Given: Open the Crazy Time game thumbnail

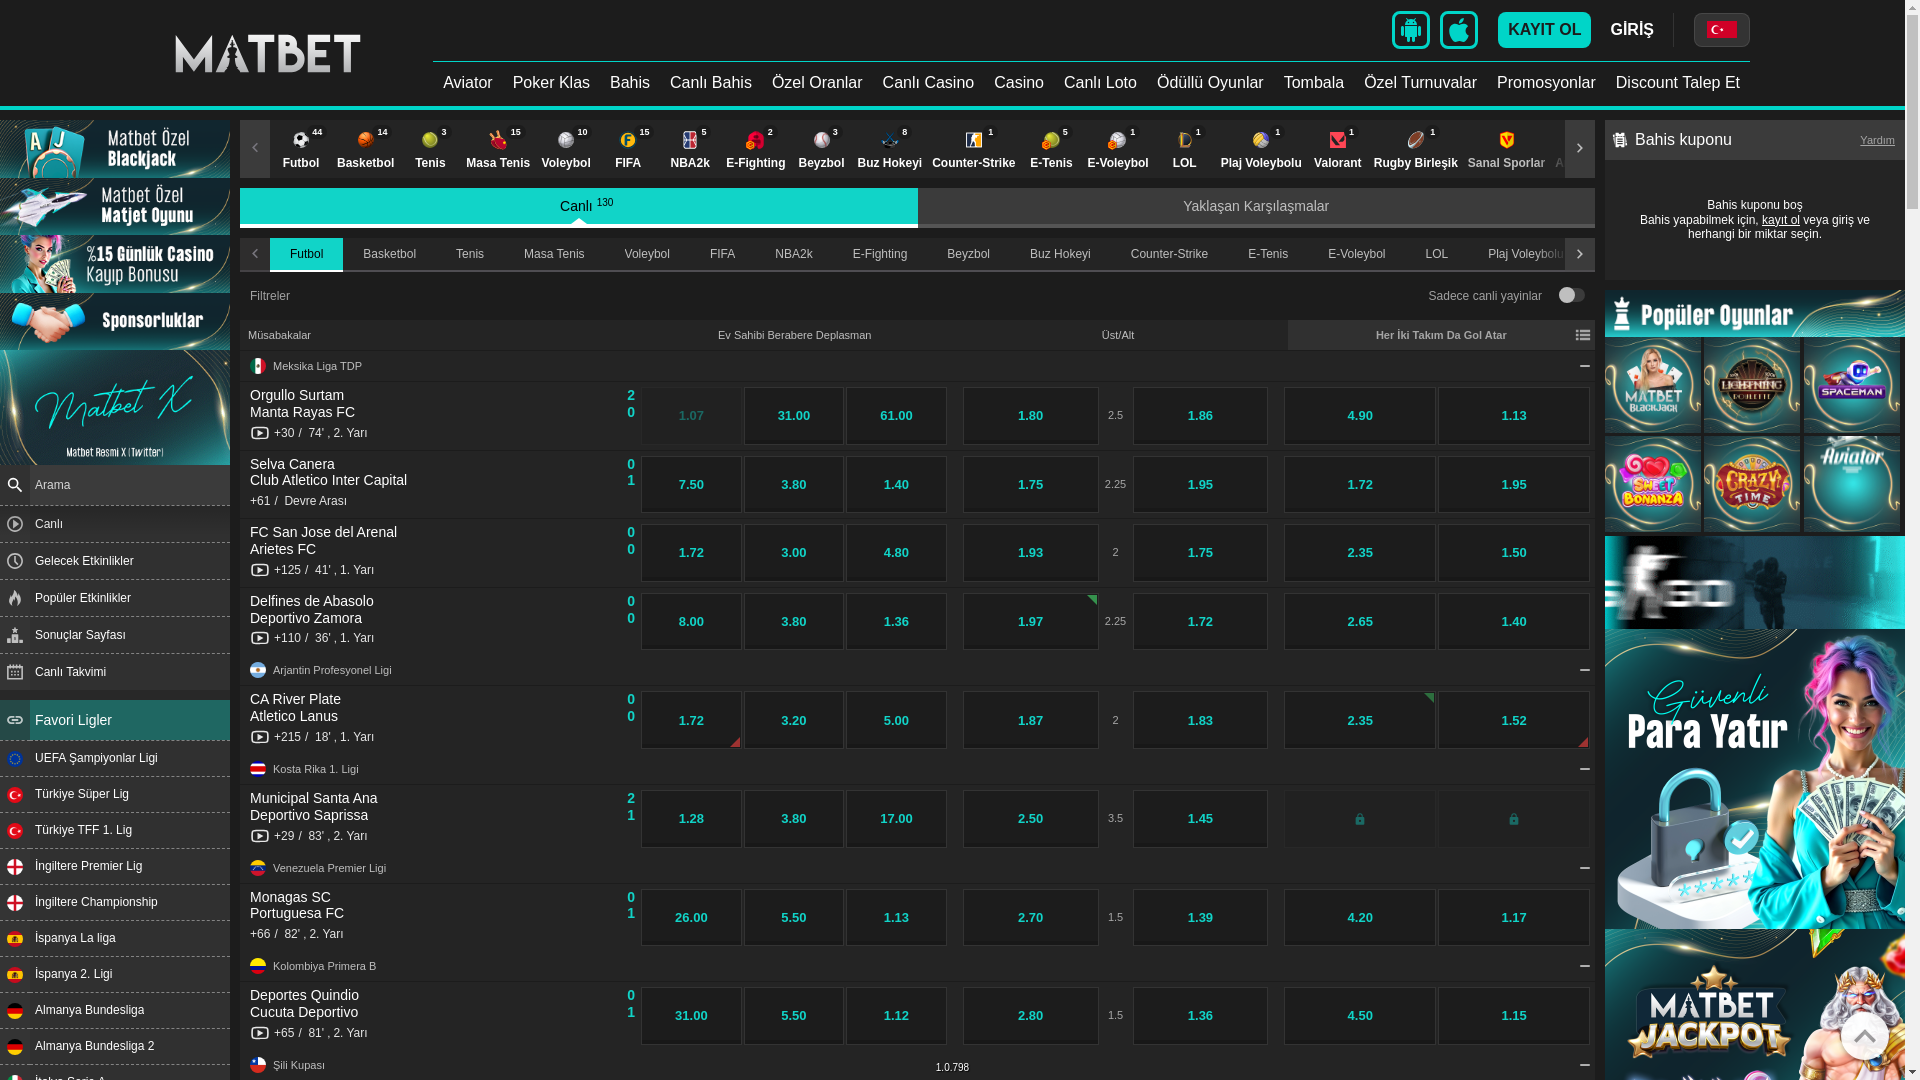Looking at the screenshot, I should 1752,484.
